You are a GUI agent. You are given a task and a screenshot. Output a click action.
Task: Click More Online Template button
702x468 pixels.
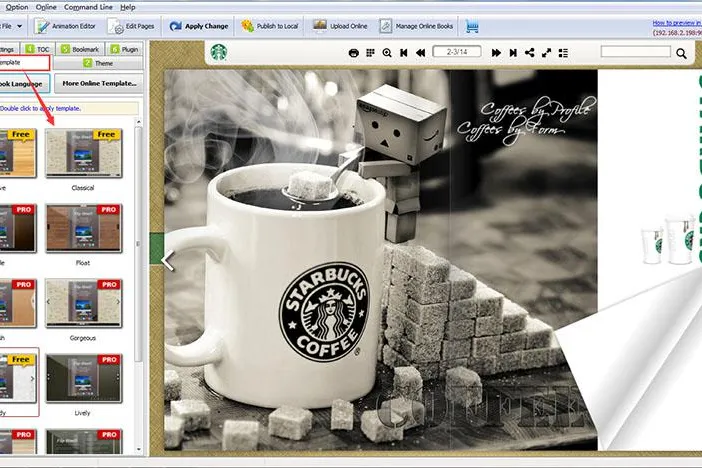pos(99,83)
